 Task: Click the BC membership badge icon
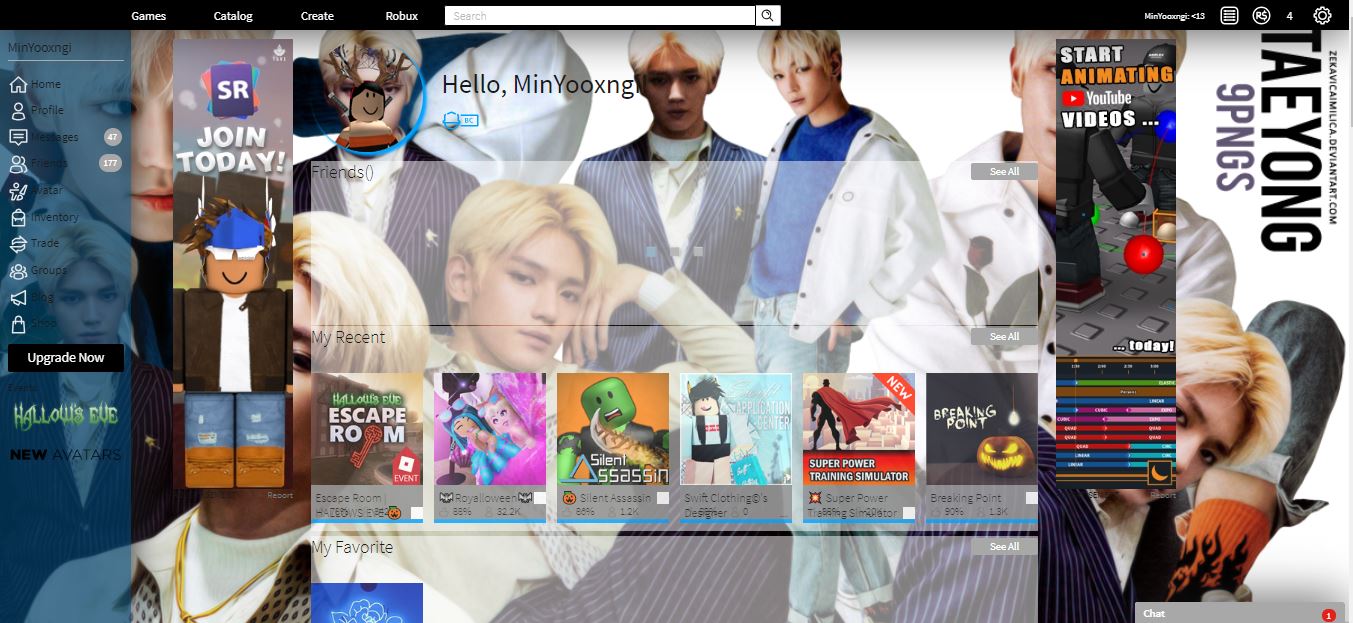coord(460,120)
